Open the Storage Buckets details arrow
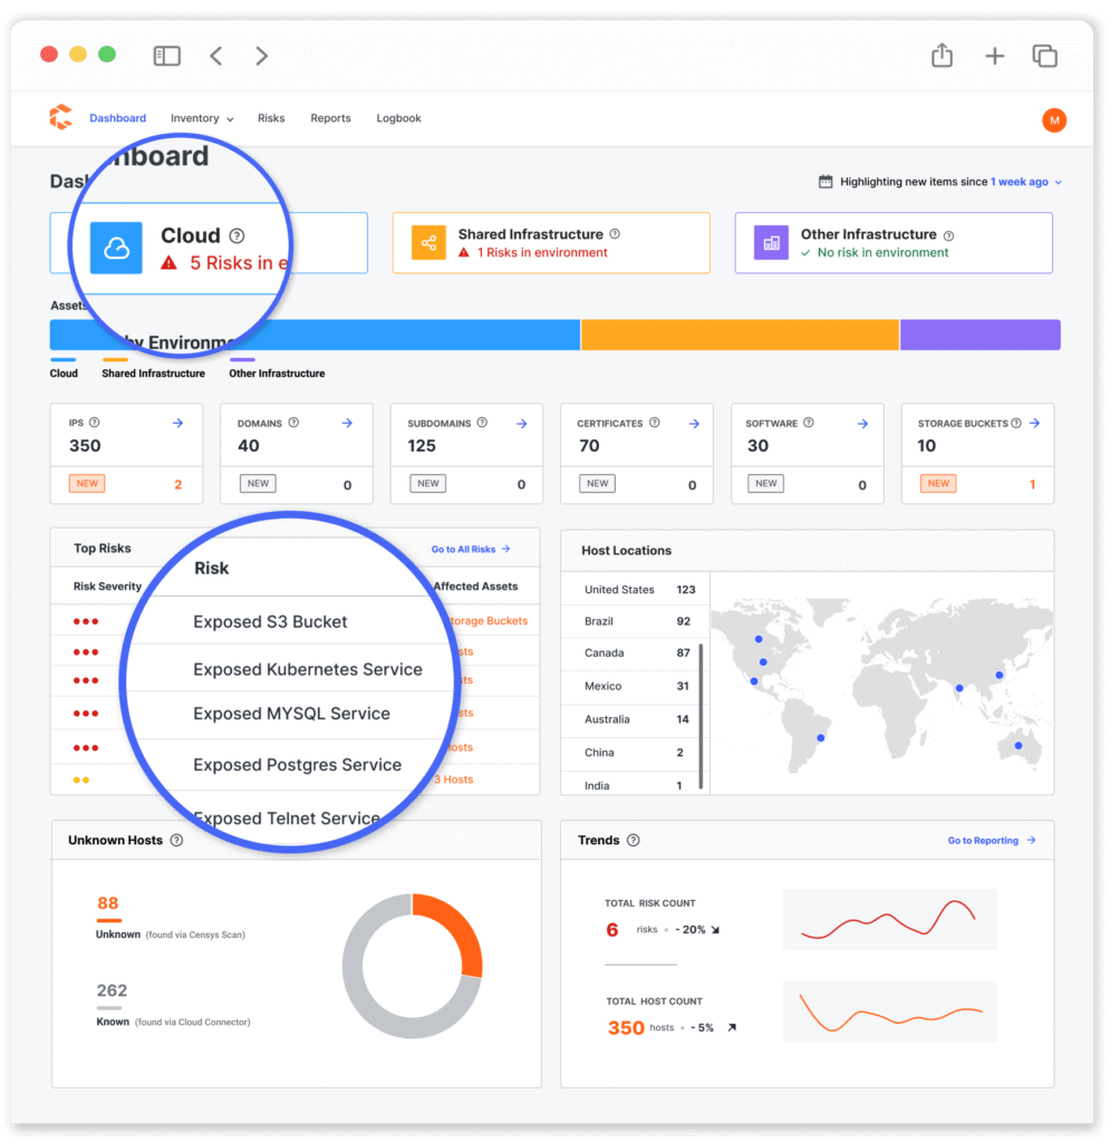This screenshot has height=1142, width=1110. [x=1035, y=423]
